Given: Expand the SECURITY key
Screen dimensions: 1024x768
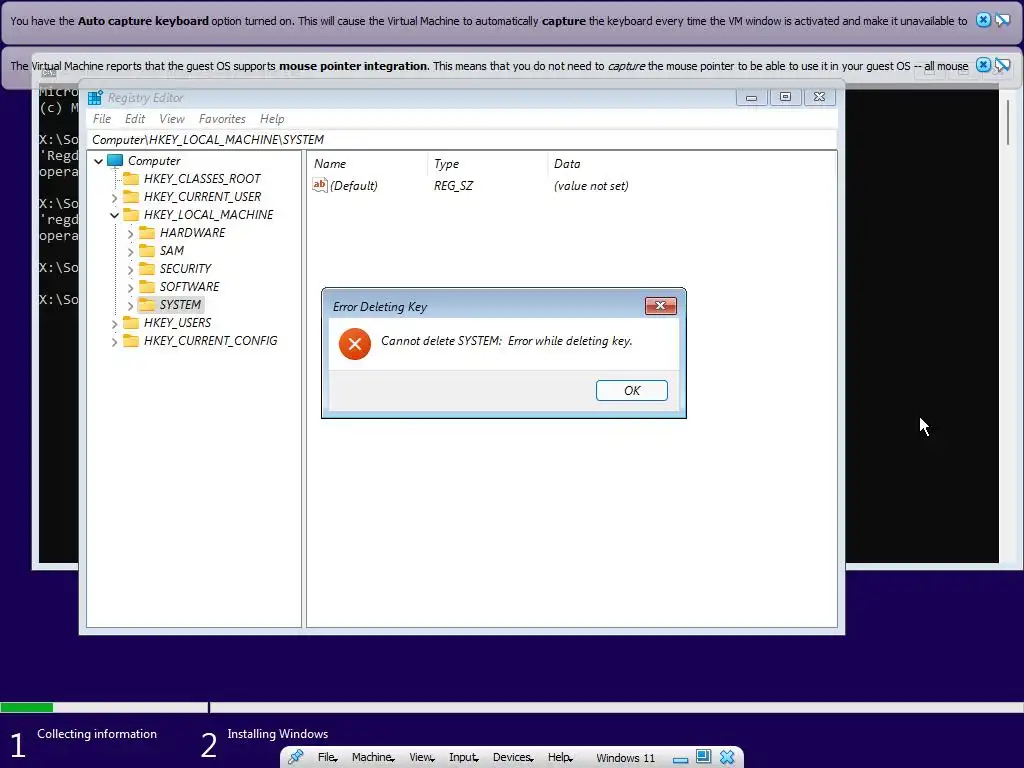Looking at the screenshot, I should (130, 269).
